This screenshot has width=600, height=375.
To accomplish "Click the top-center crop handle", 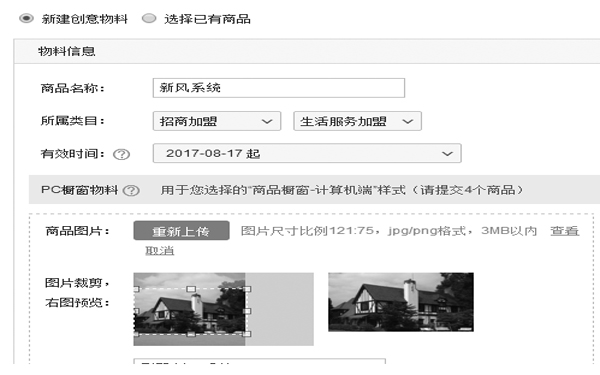I will (191, 289).
